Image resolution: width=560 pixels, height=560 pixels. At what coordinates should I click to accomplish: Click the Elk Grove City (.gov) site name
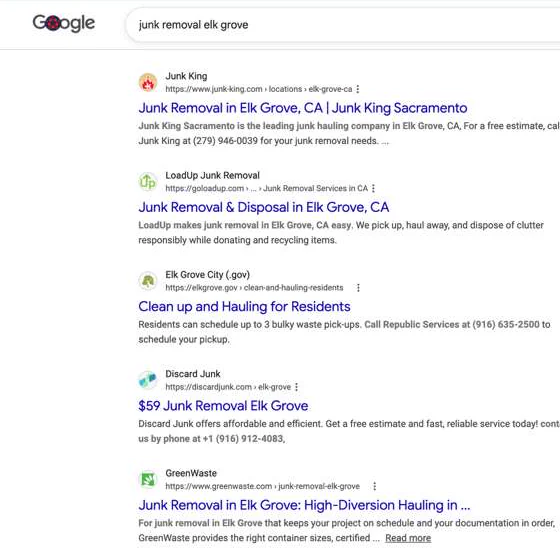pyautogui.click(x=208, y=275)
